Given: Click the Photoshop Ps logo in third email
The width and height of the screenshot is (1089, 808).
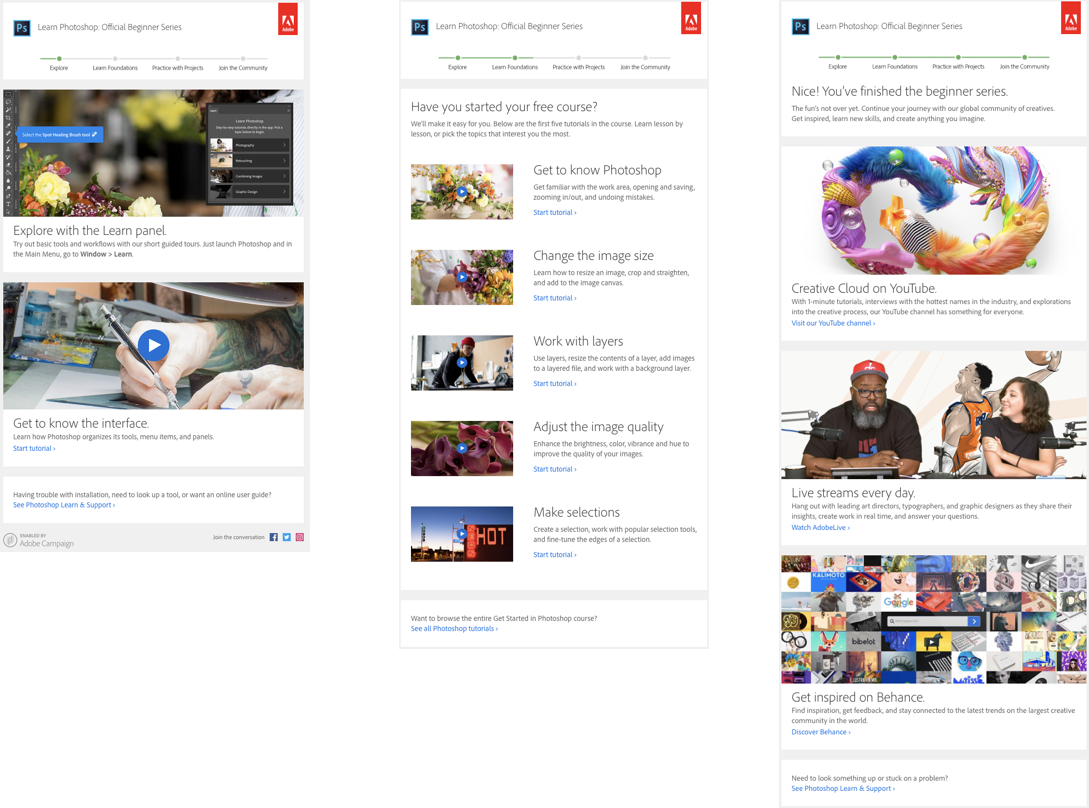Looking at the screenshot, I should point(800,26).
